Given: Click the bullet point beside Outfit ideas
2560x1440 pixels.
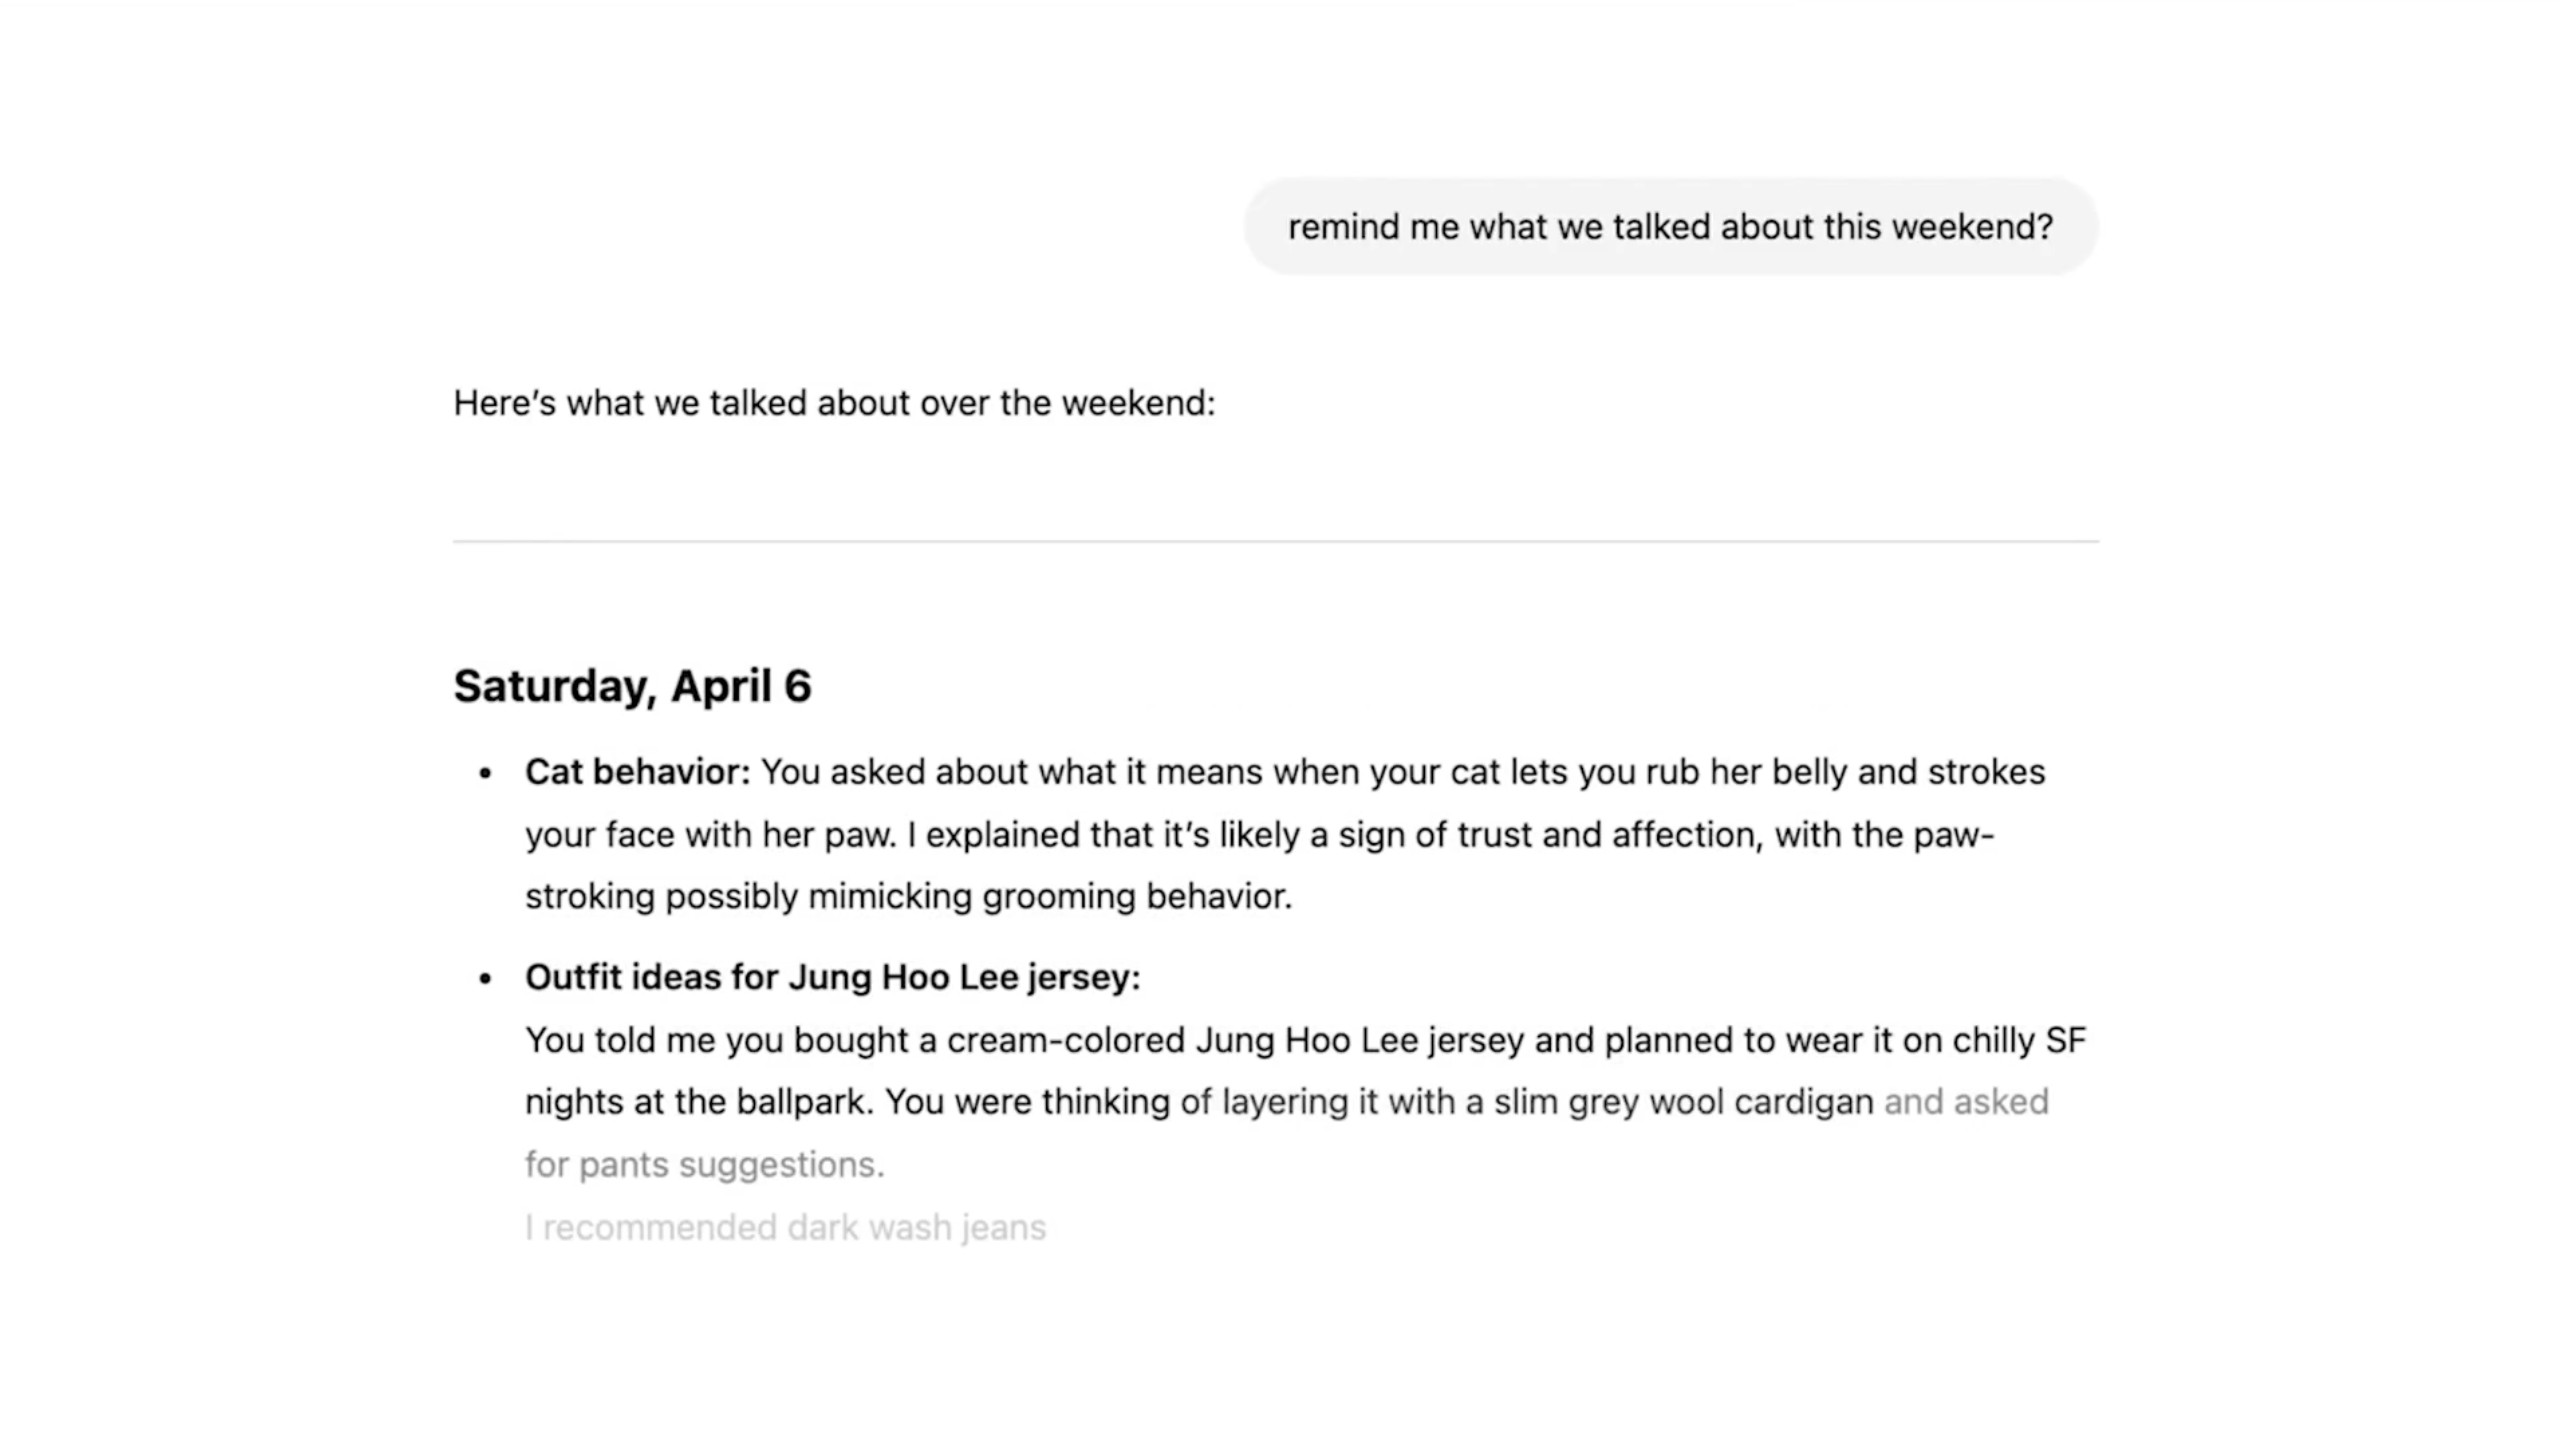Looking at the screenshot, I should (486, 978).
